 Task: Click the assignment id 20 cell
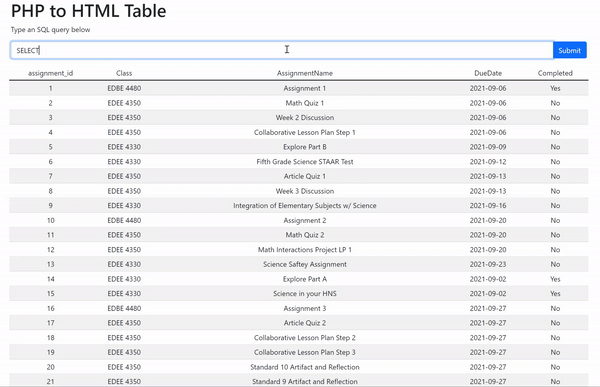pos(51,367)
